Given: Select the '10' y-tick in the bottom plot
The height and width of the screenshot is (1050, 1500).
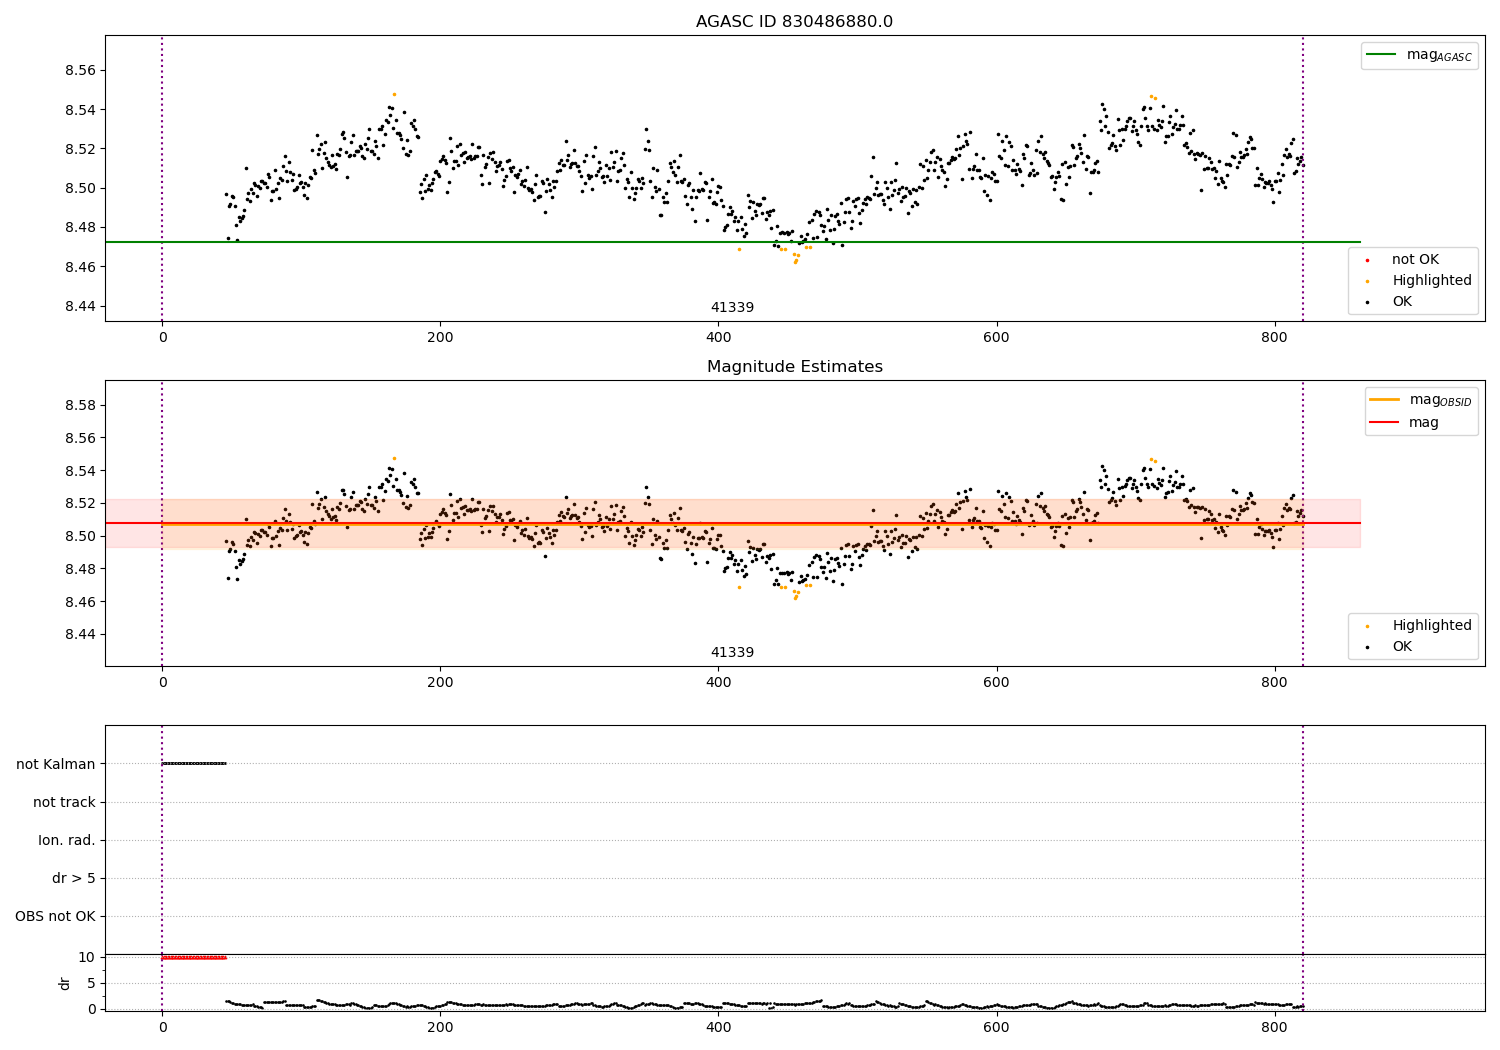Looking at the screenshot, I should click(86, 958).
